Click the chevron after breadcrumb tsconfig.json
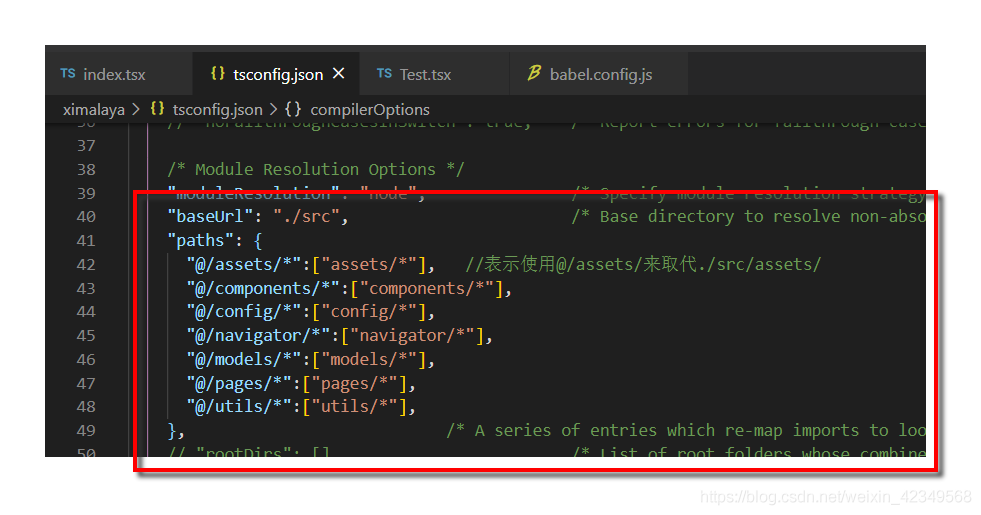The image size is (981, 515). (273, 110)
